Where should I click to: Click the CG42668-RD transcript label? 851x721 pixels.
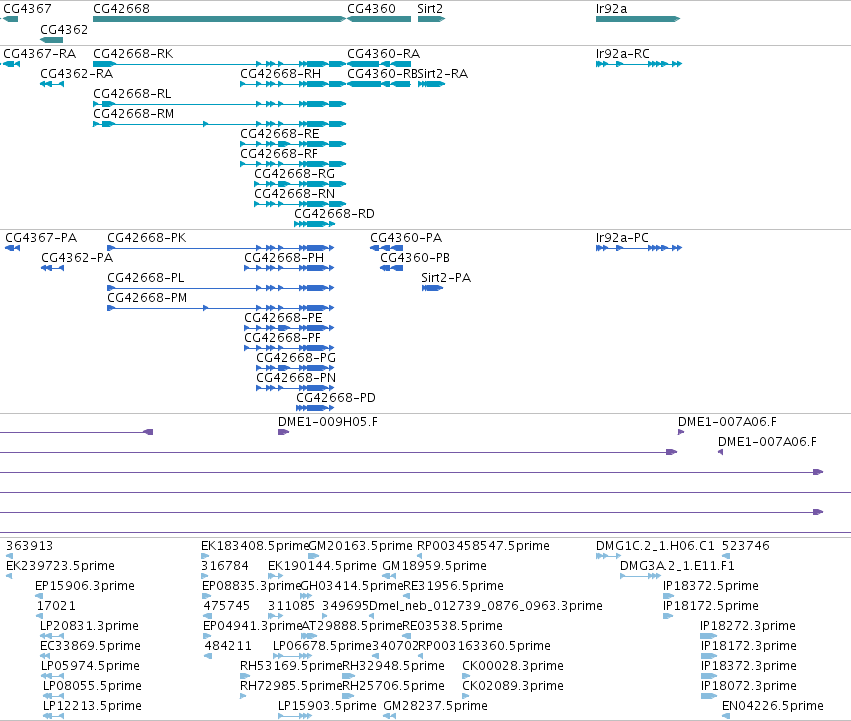coord(334,214)
